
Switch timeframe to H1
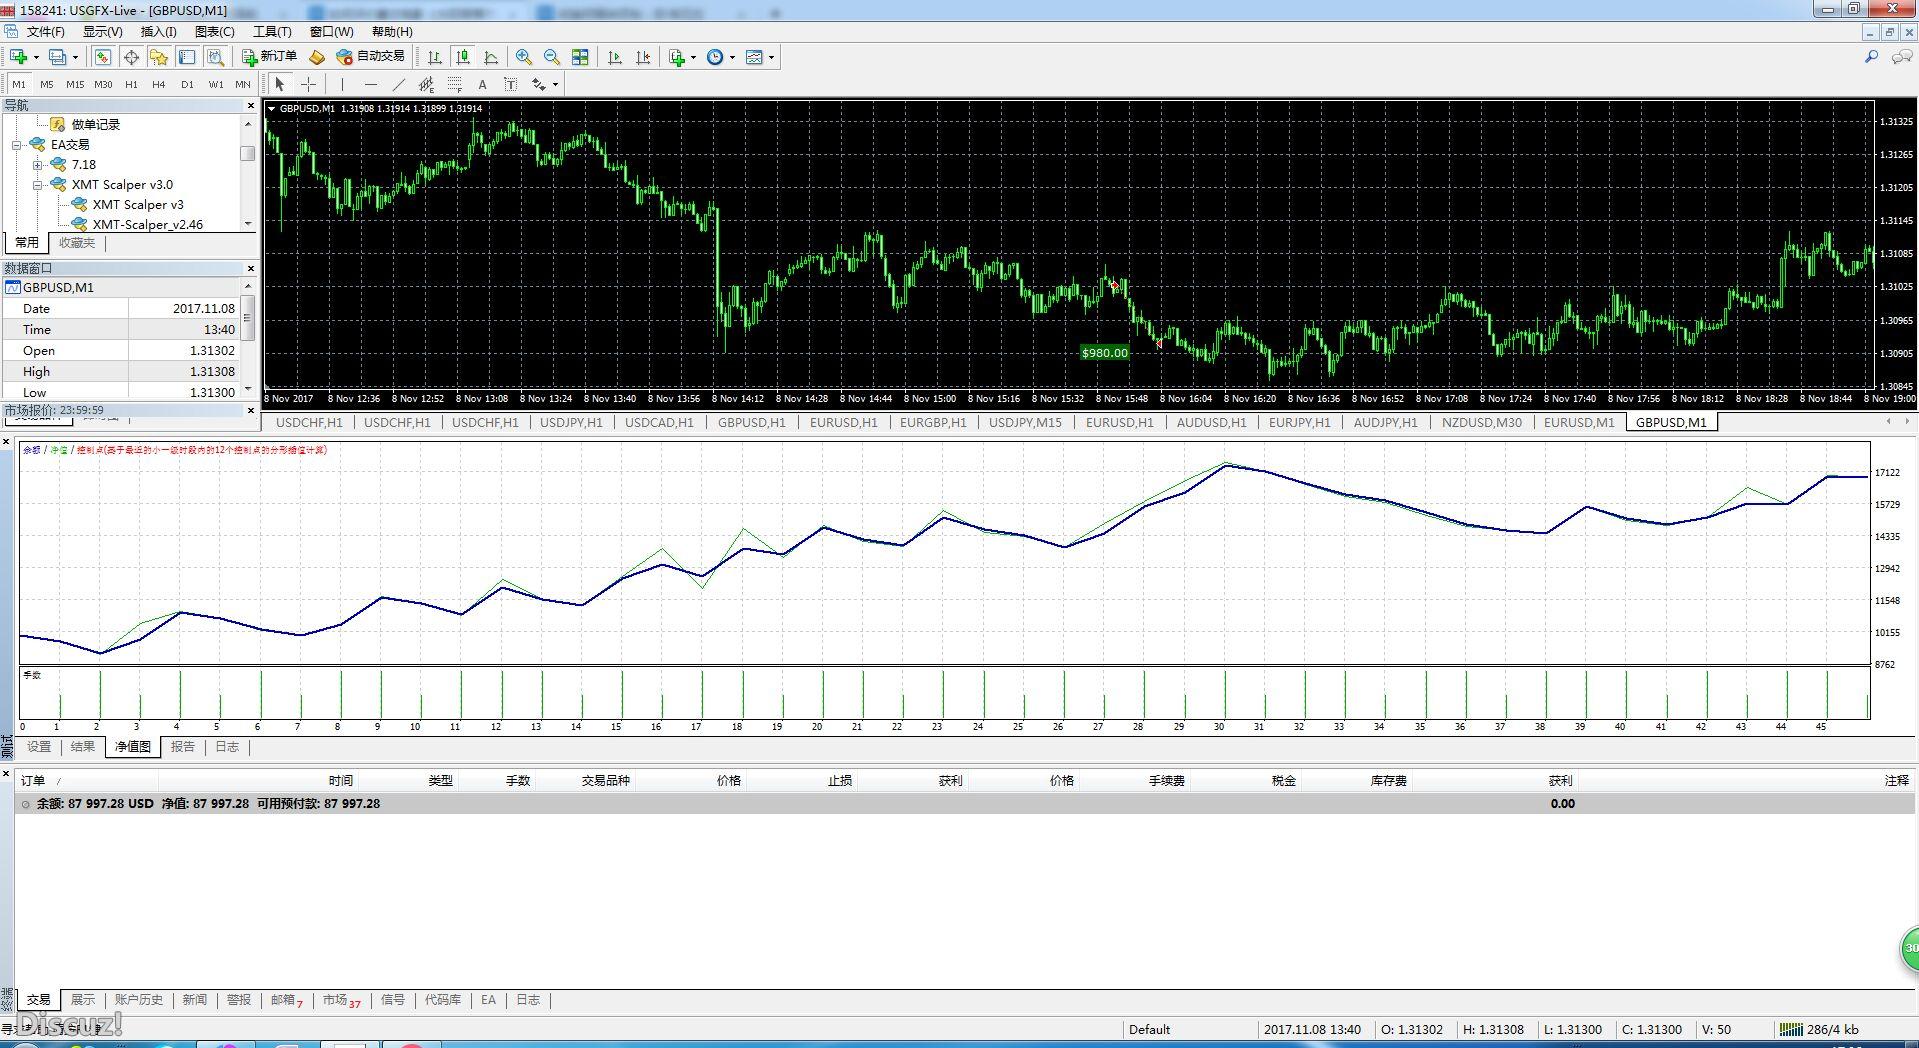(x=131, y=84)
